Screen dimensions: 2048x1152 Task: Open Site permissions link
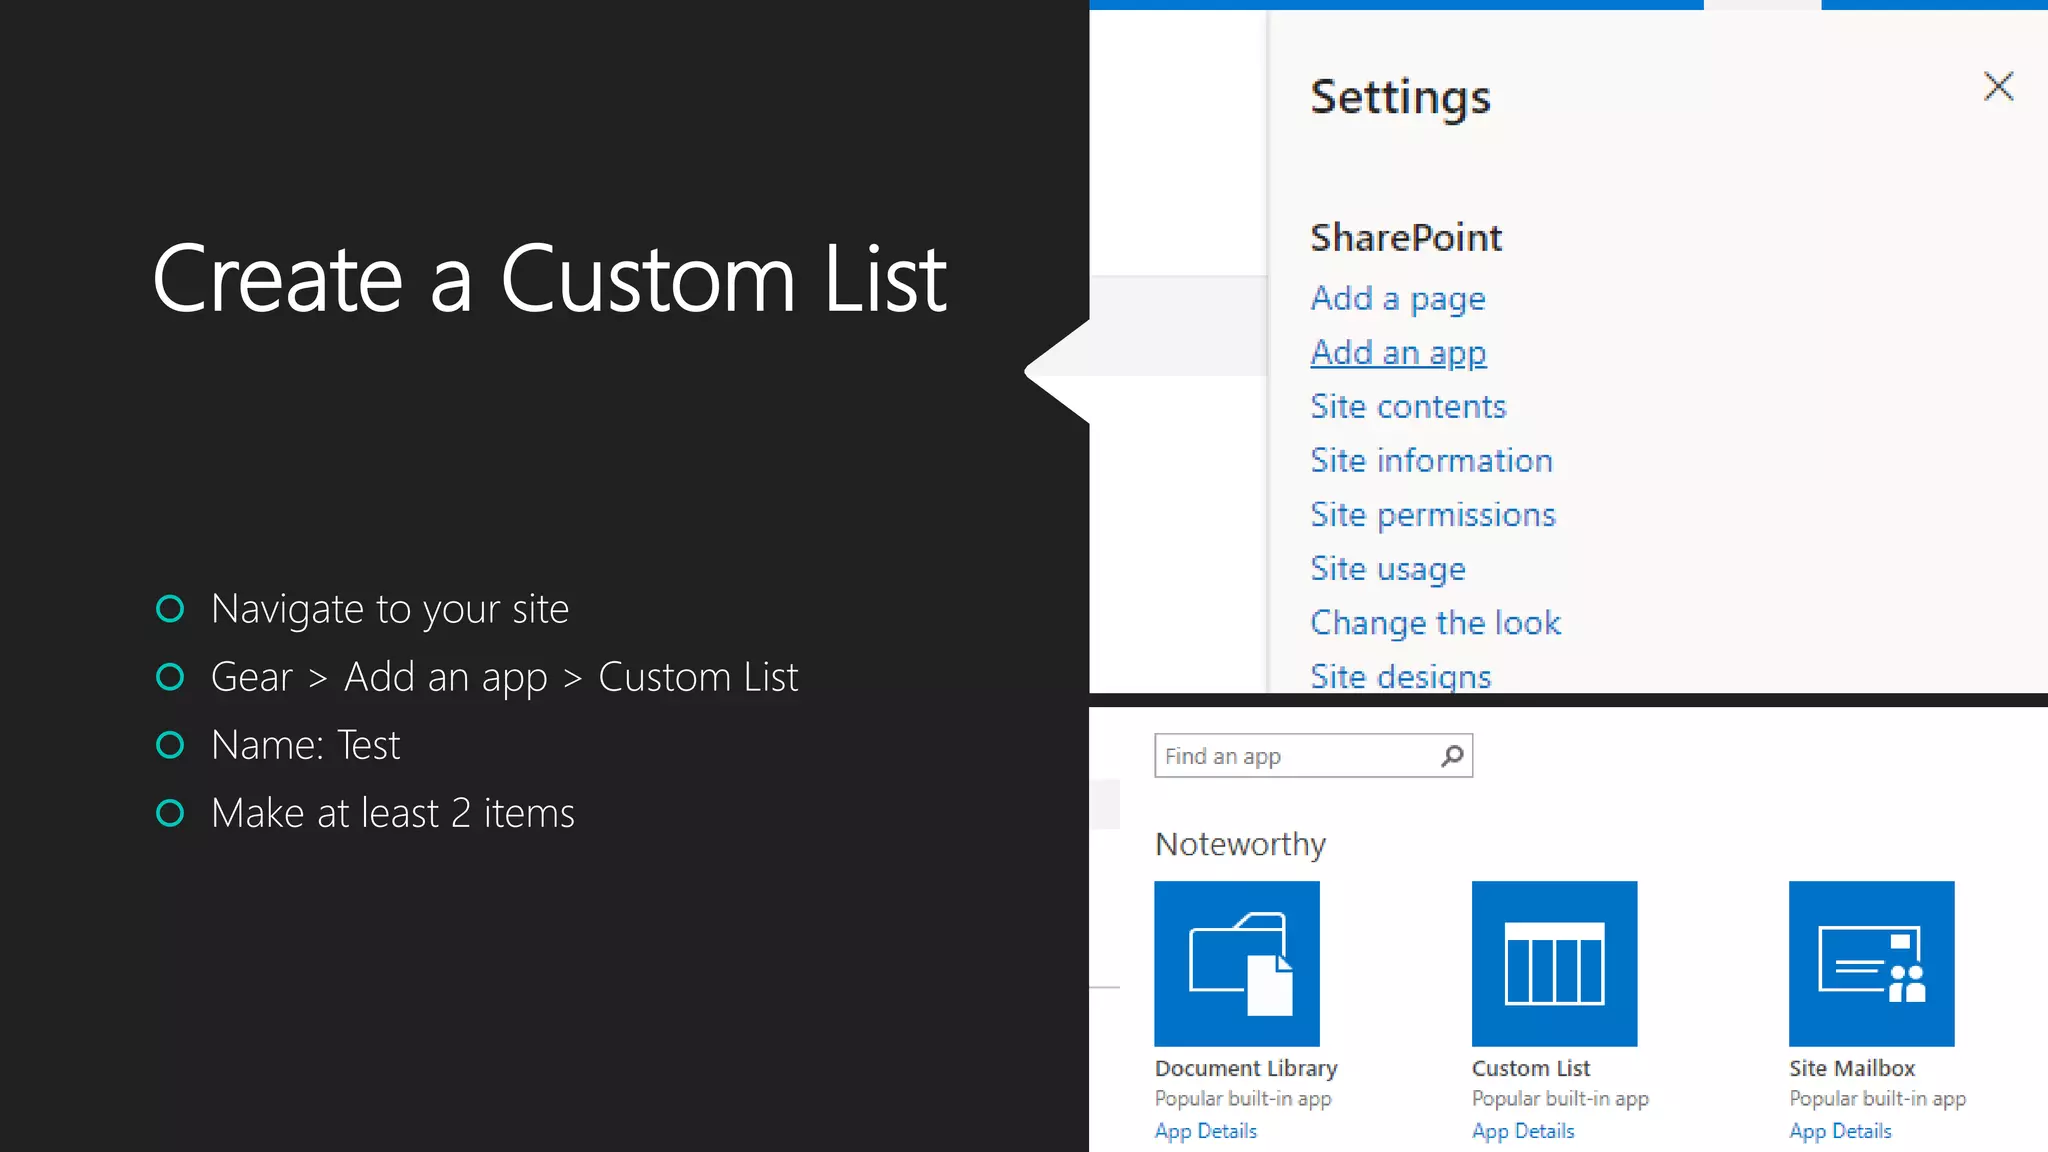pyautogui.click(x=1433, y=515)
